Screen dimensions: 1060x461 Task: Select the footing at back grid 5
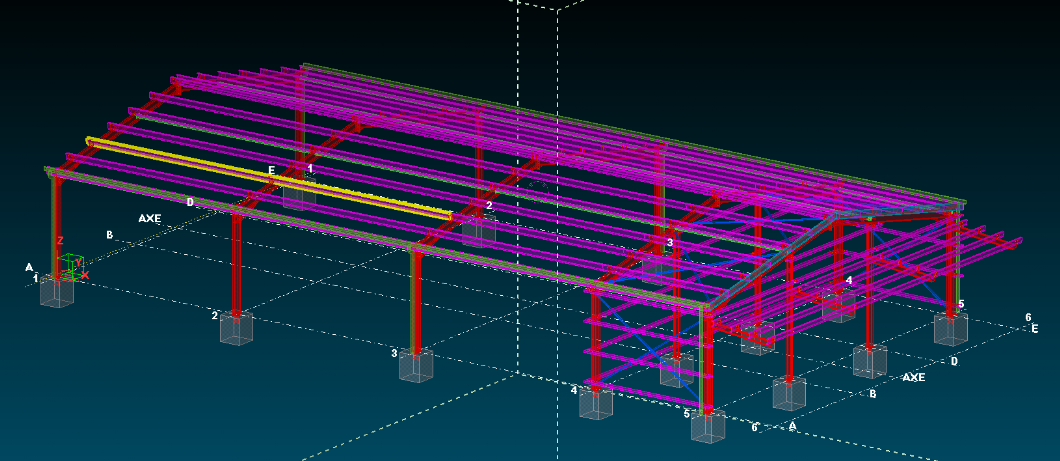950,328
